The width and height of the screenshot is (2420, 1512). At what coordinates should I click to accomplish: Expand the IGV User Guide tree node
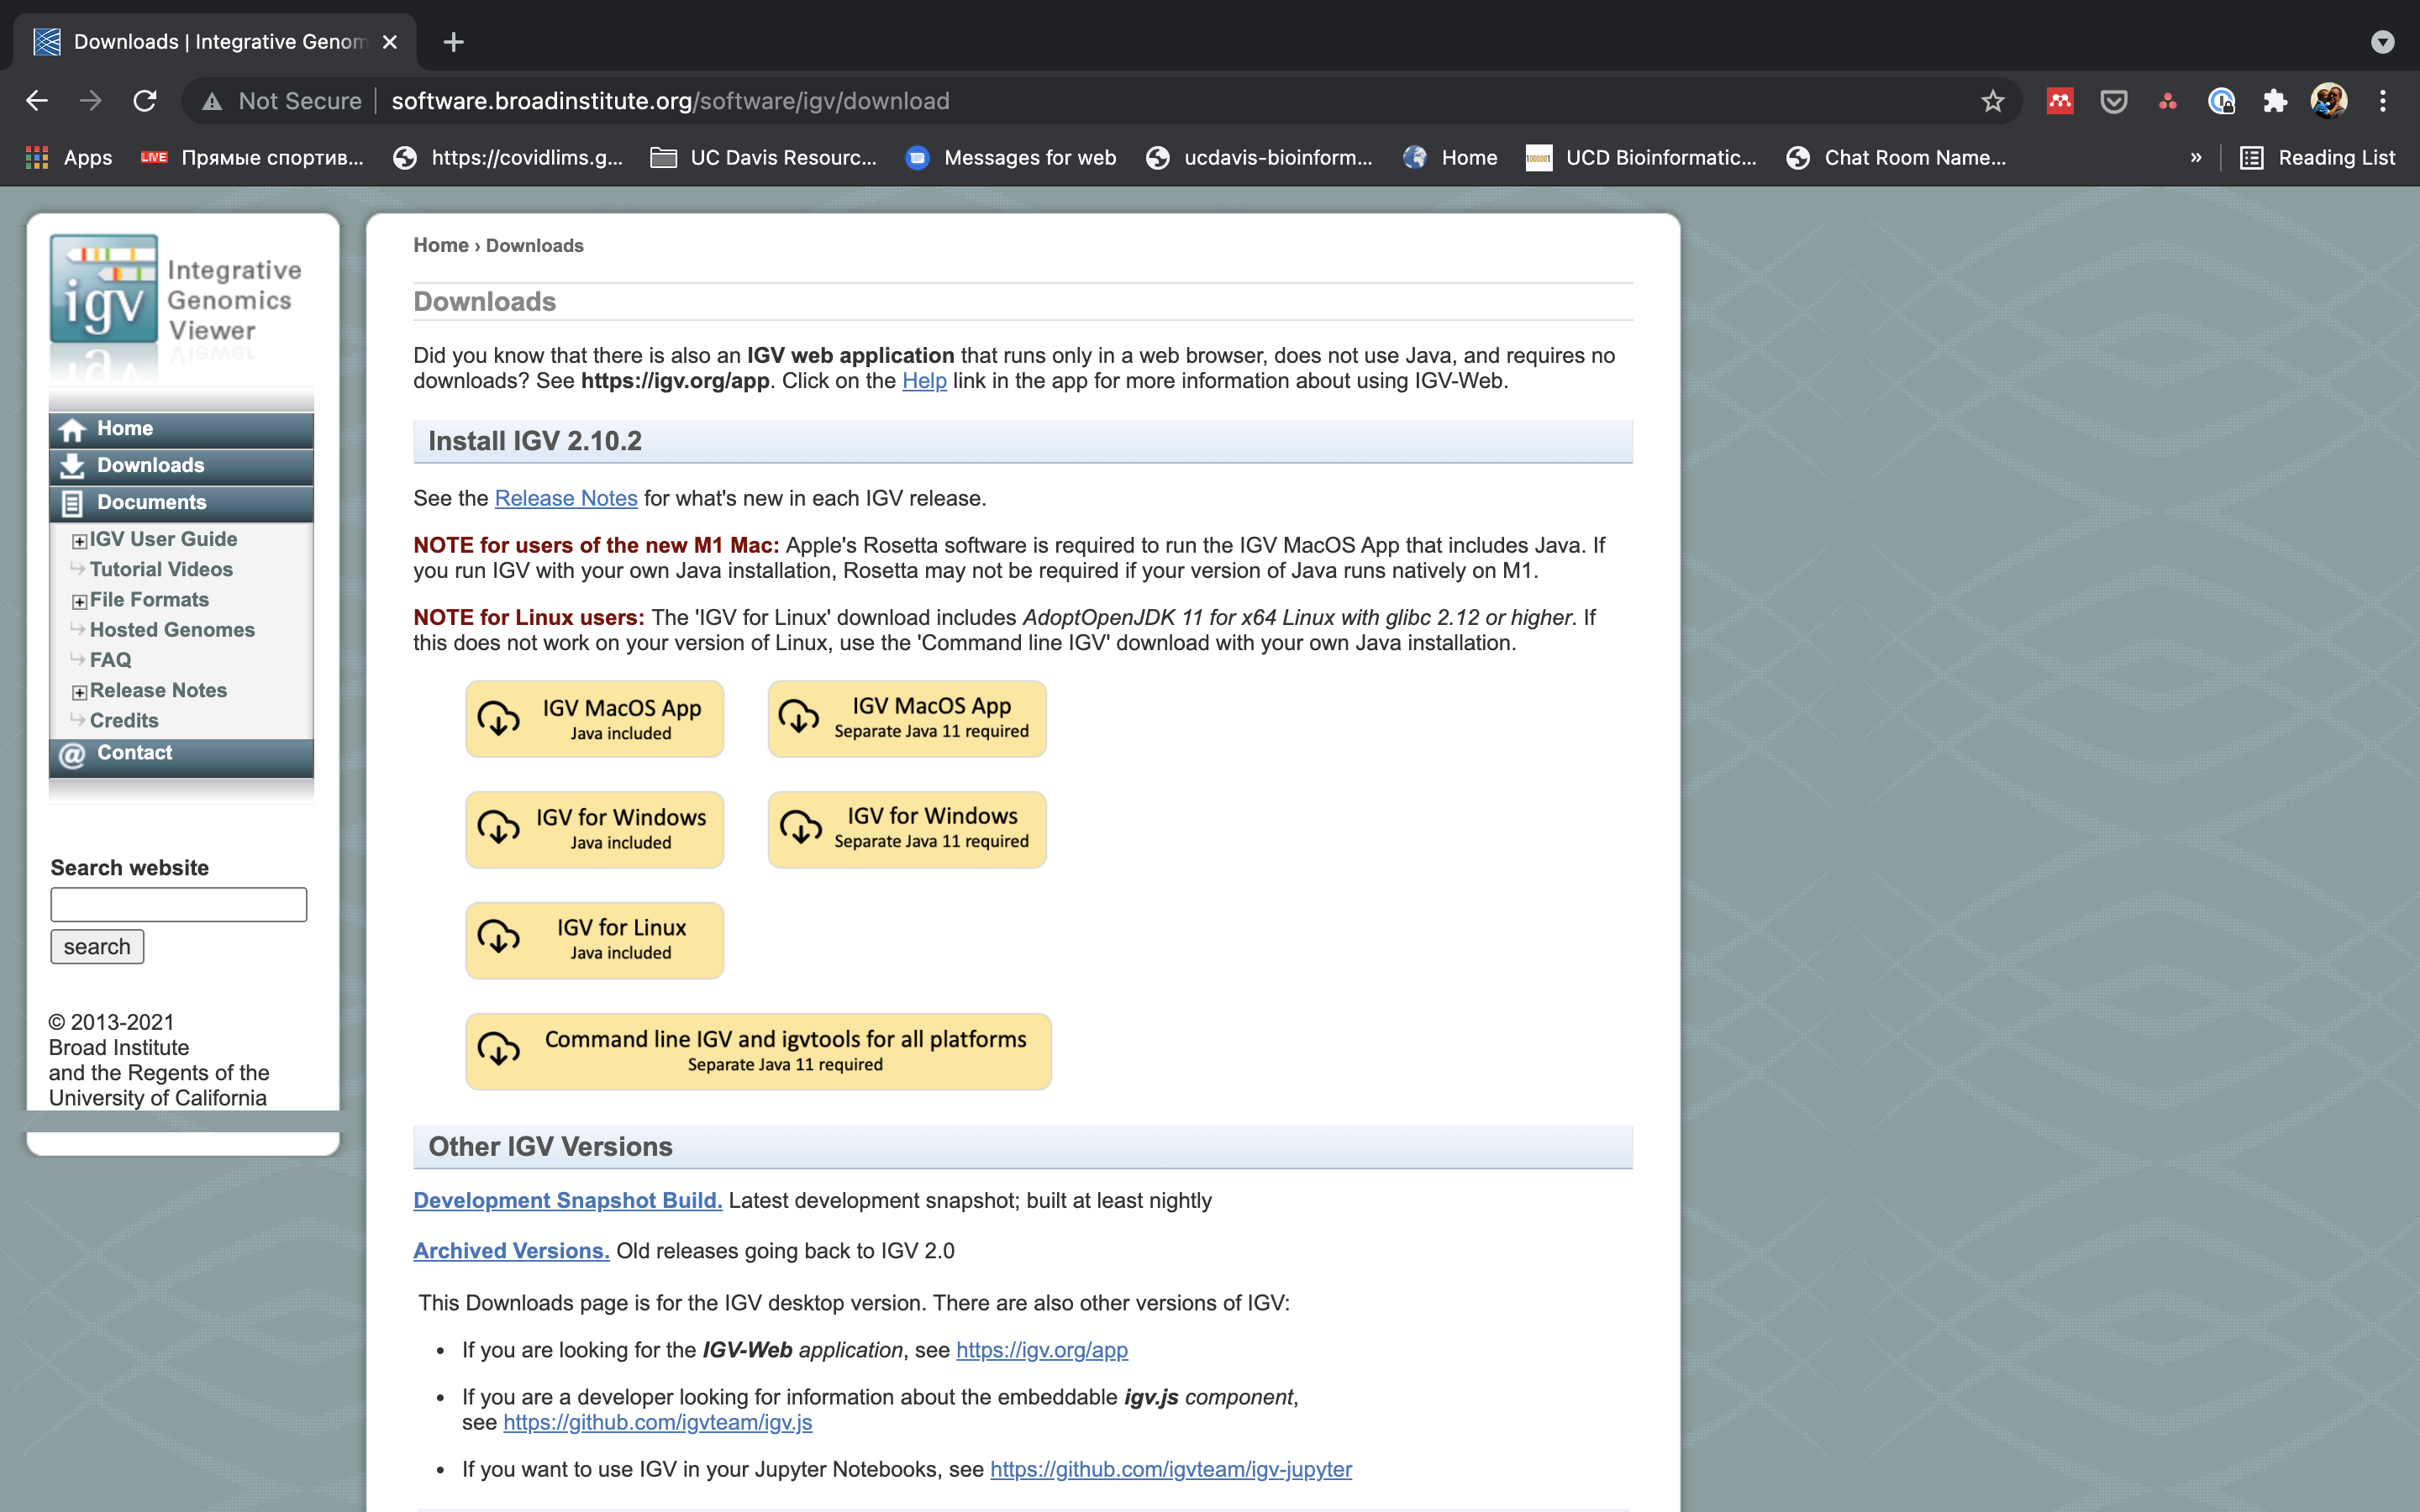[x=79, y=541]
